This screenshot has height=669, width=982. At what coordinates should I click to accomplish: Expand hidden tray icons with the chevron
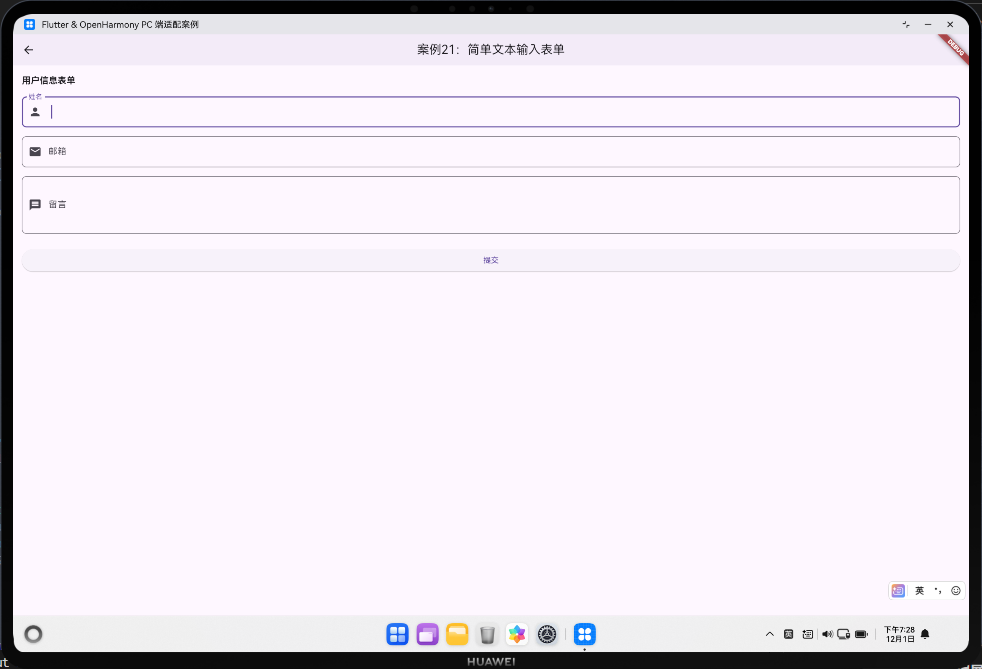770,634
